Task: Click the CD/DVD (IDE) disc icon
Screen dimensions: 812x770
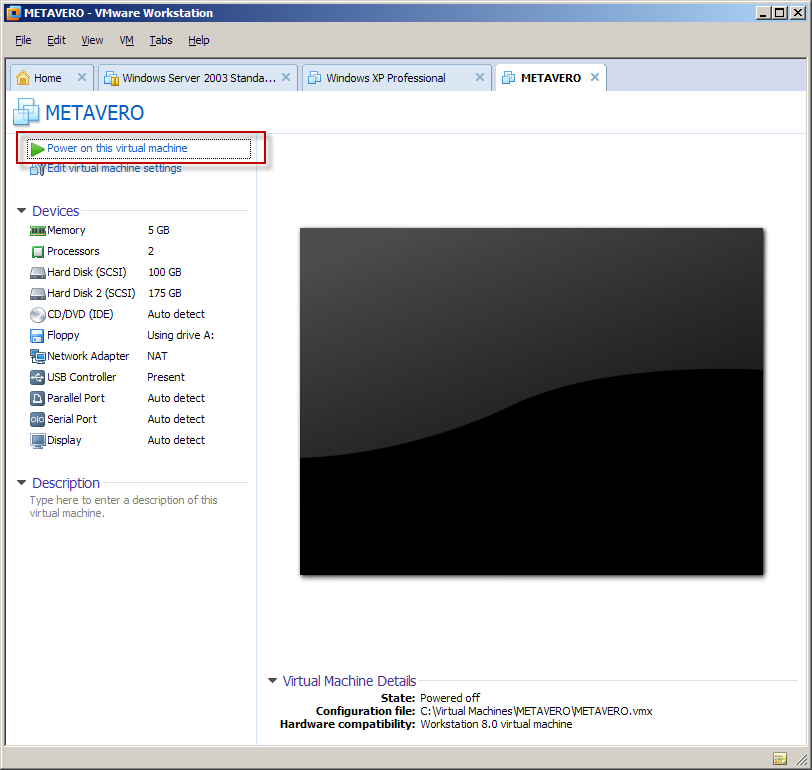Action: 37,315
